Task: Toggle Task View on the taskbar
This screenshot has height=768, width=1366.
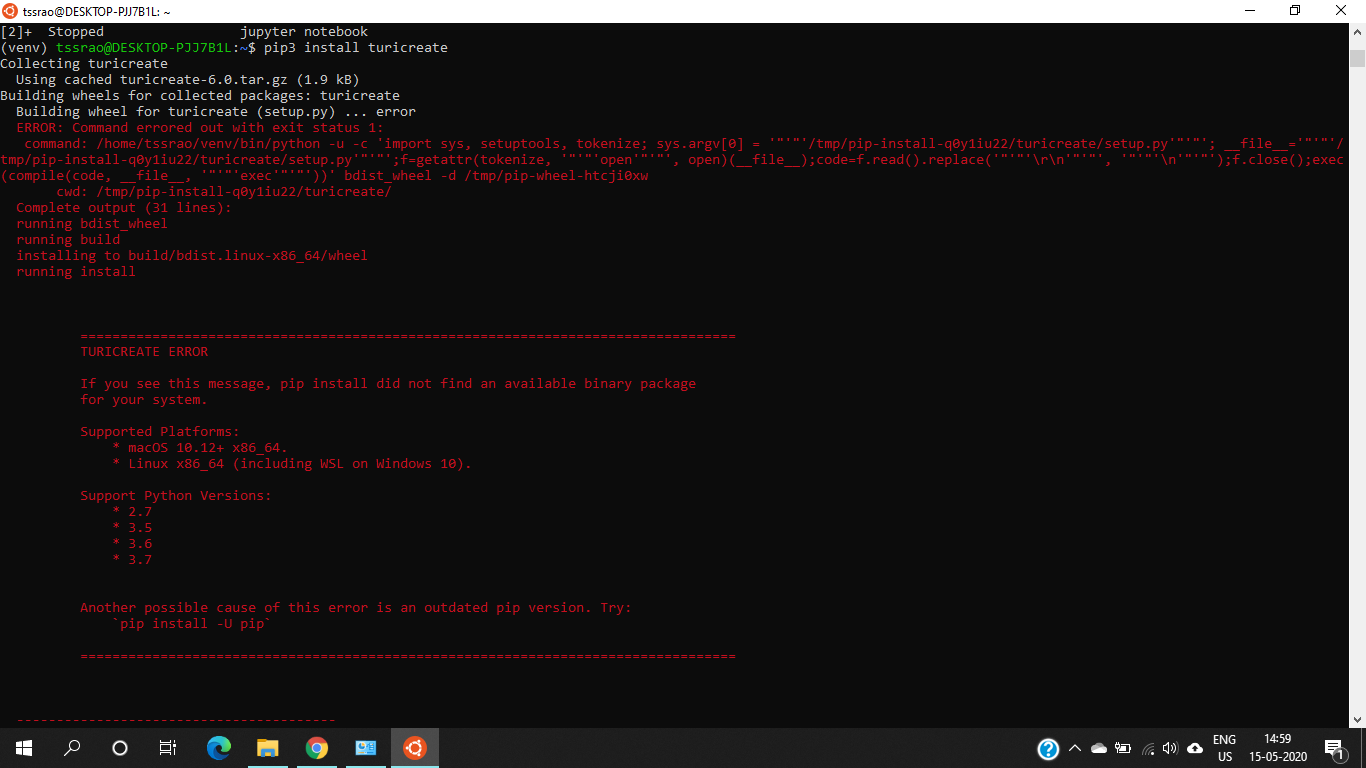Action: point(167,747)
